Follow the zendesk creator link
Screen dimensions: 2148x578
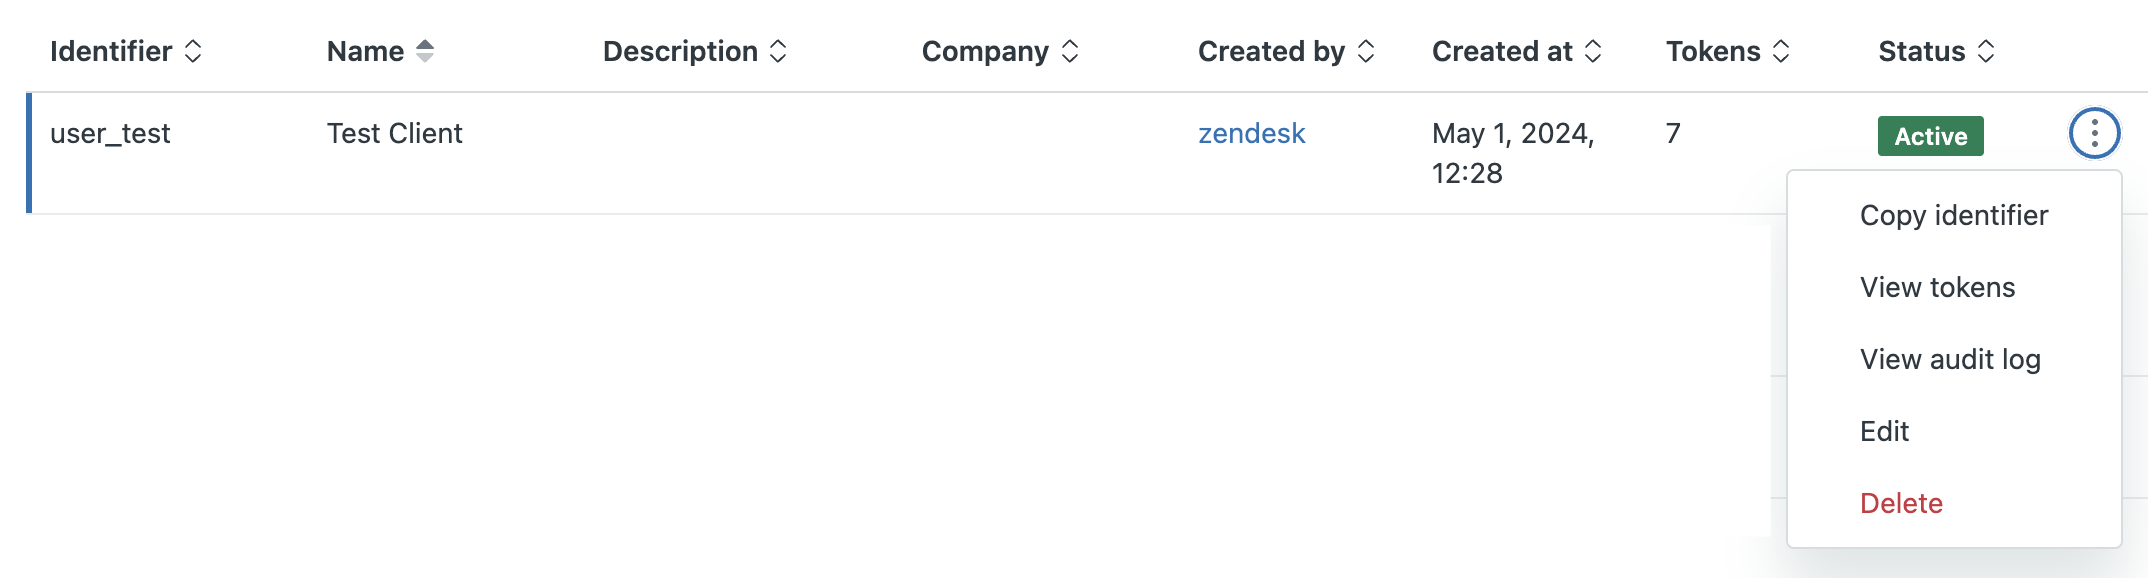(1252, 133)
